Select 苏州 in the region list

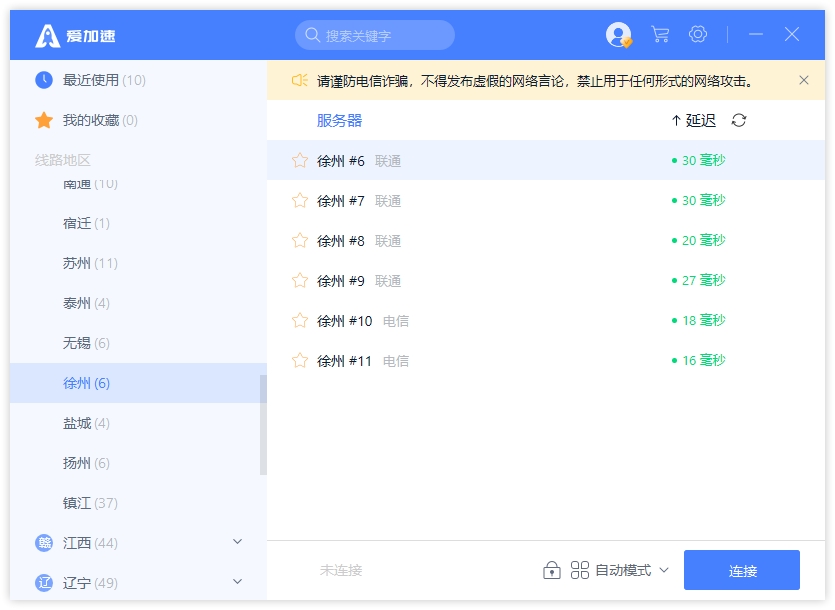pyautogui.click(x=90, y=263)
